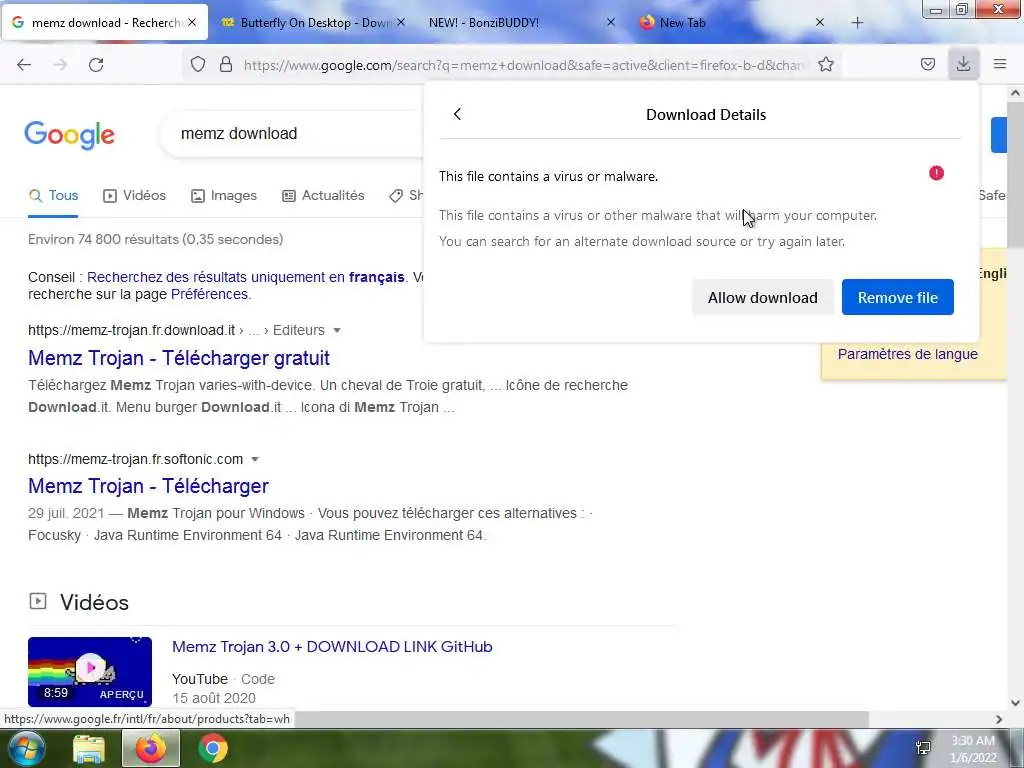
Task: Click the vertical scrollbar down arrow
Action: pyautogui.click(x=1016, y=703)
